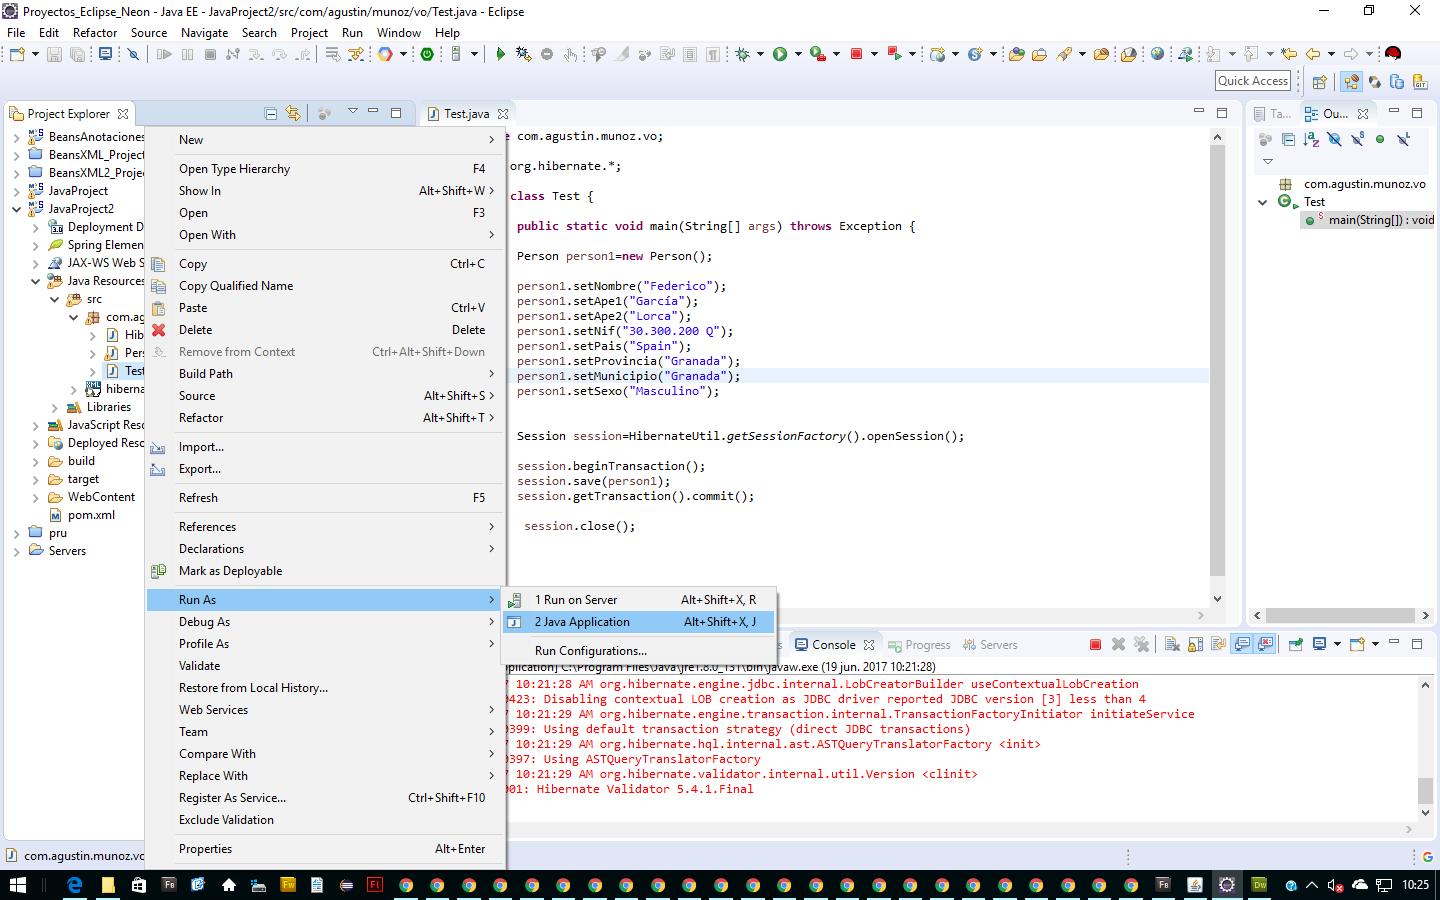Image resolution: width=1440 pixels, height=900 pixels.
Task: Click the editor vertical scrollbar
Action: (1217, 360)
